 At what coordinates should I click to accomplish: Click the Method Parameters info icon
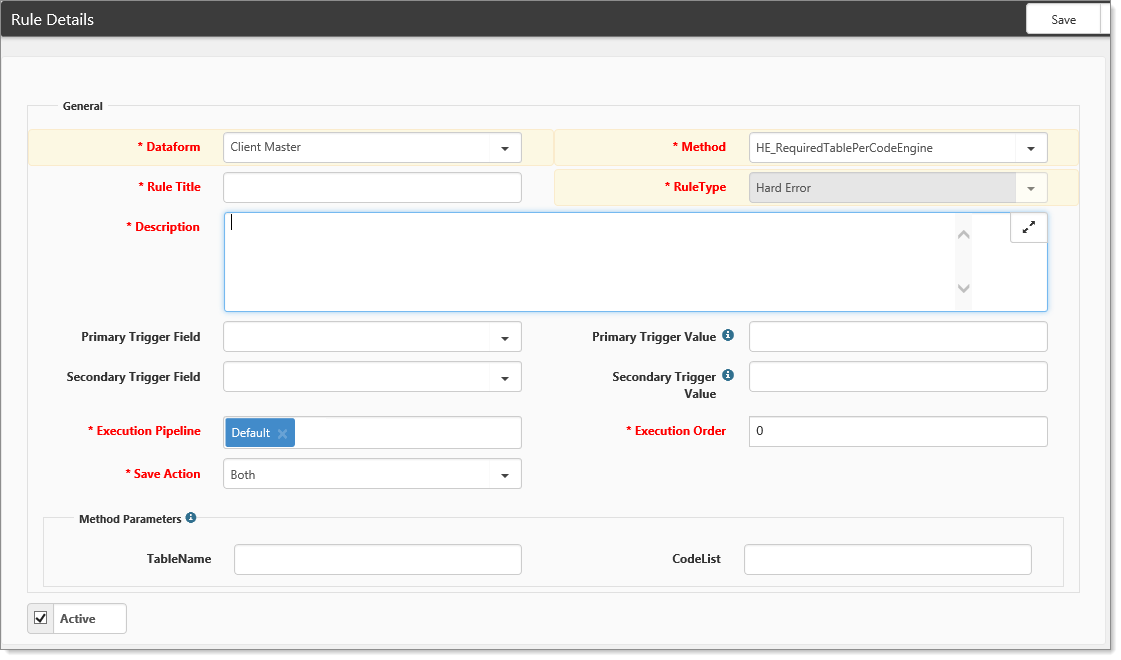click(191, 518)
